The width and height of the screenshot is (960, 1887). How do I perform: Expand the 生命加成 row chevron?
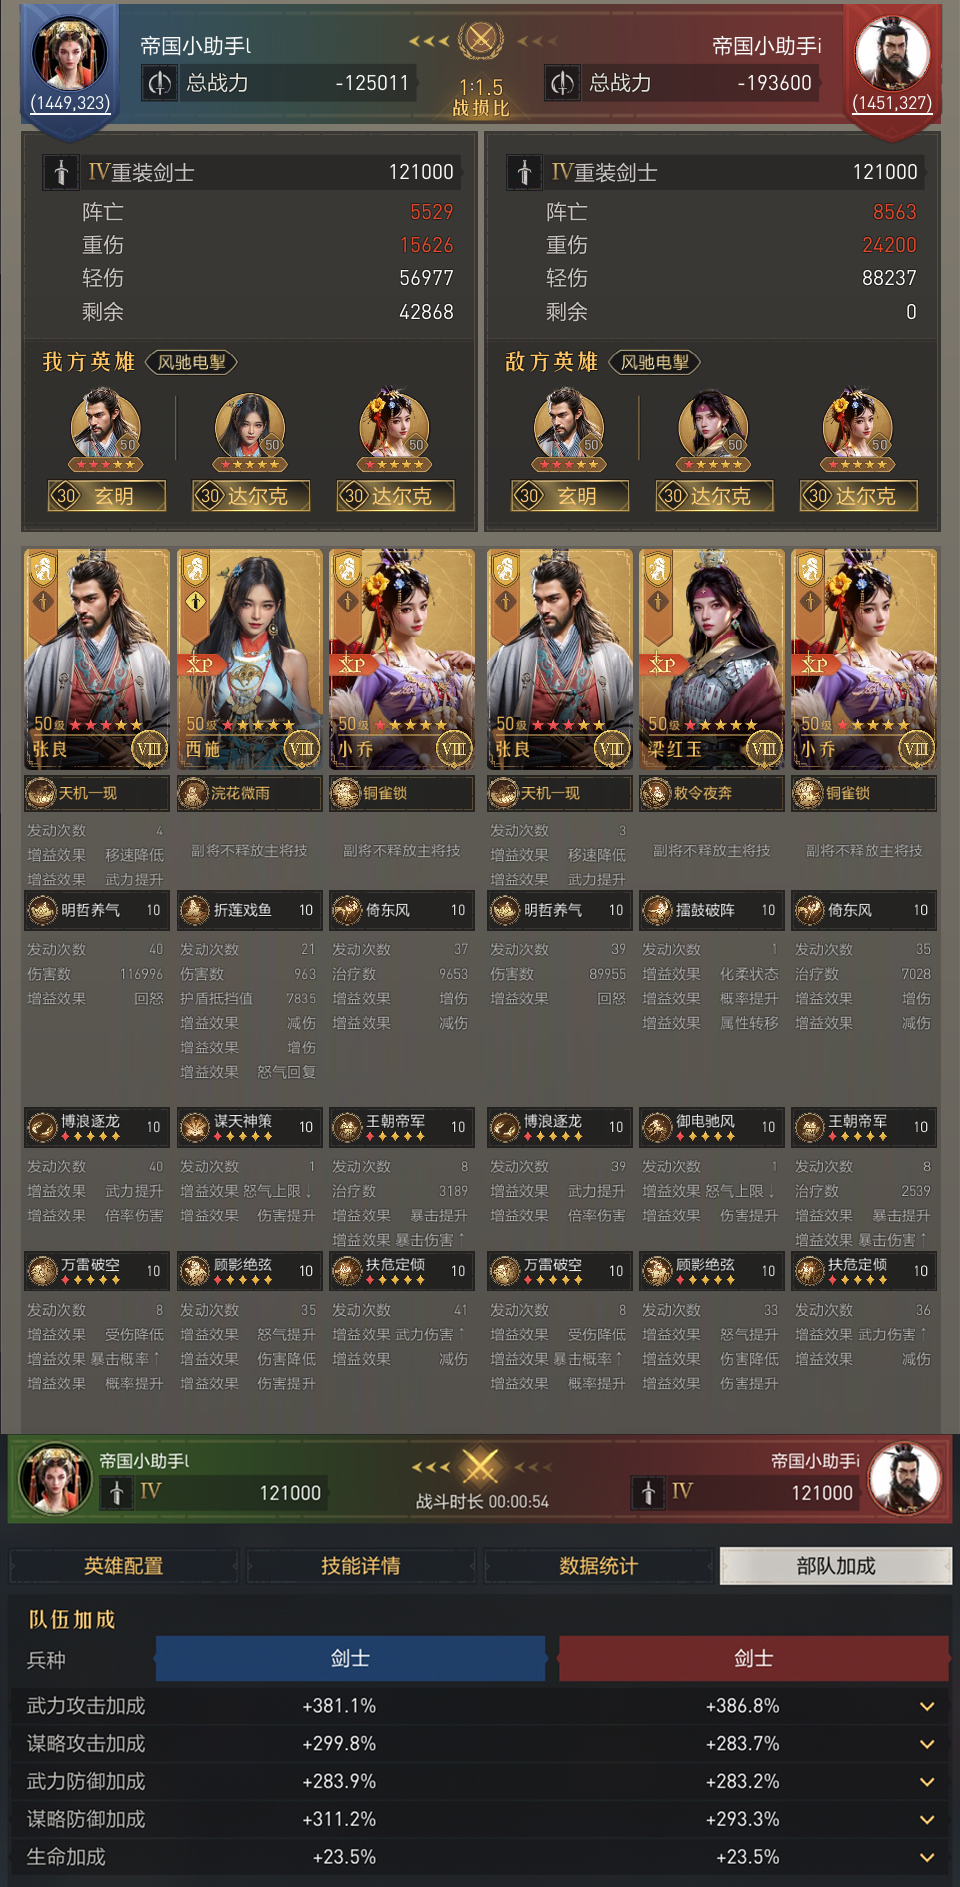pyautogui.click(x=927, y=1857)
